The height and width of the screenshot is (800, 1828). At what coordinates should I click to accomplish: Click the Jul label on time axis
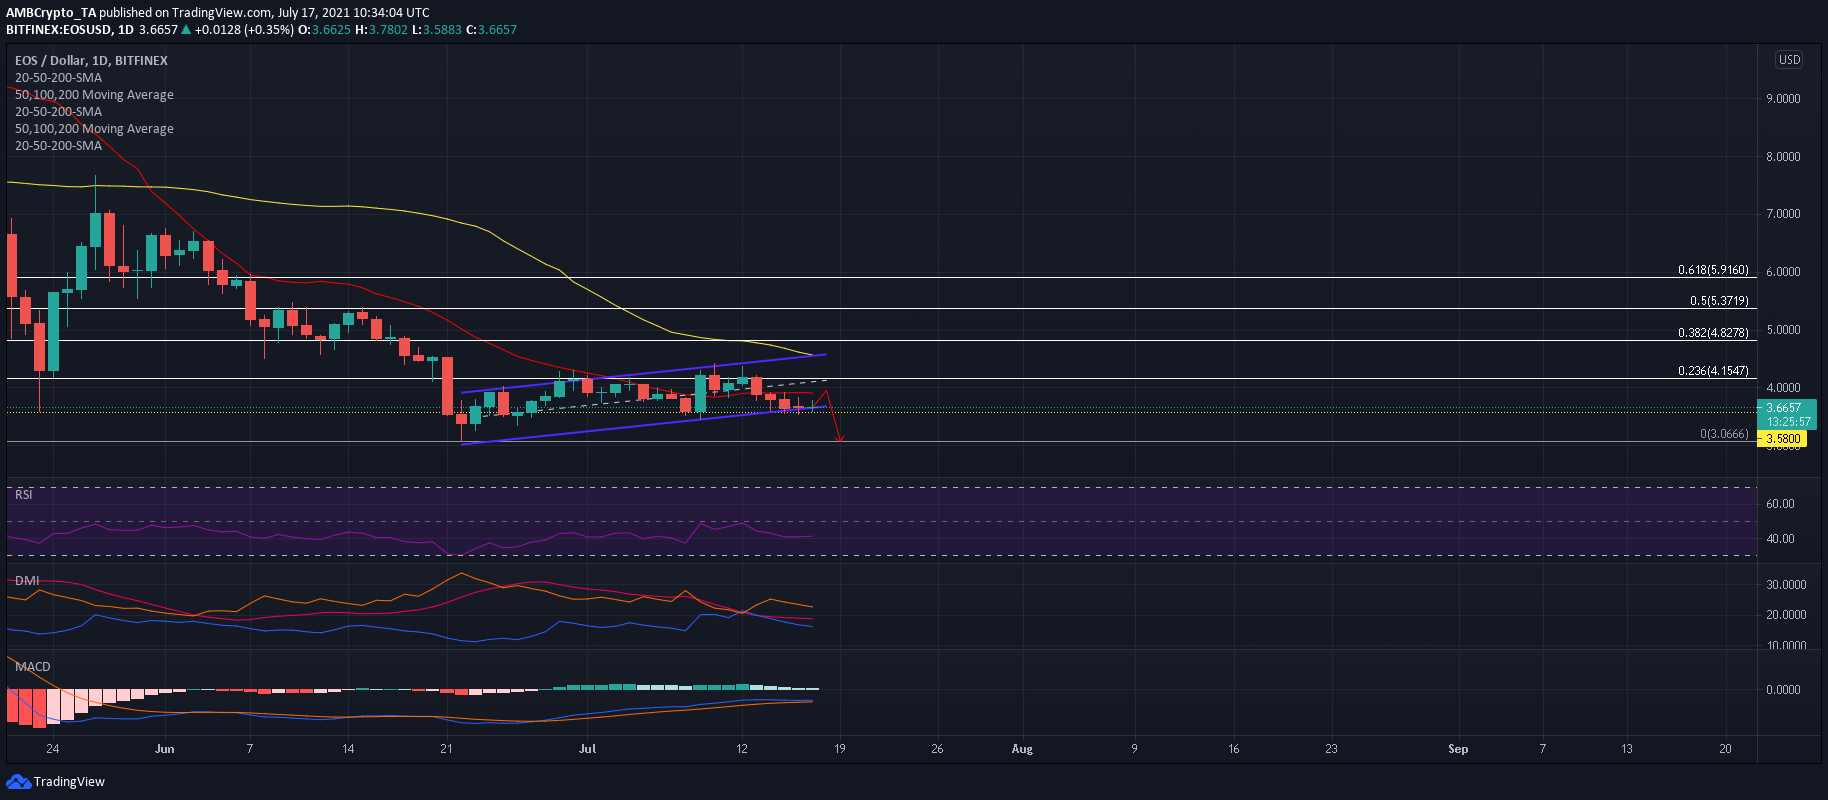click(588, 749)
